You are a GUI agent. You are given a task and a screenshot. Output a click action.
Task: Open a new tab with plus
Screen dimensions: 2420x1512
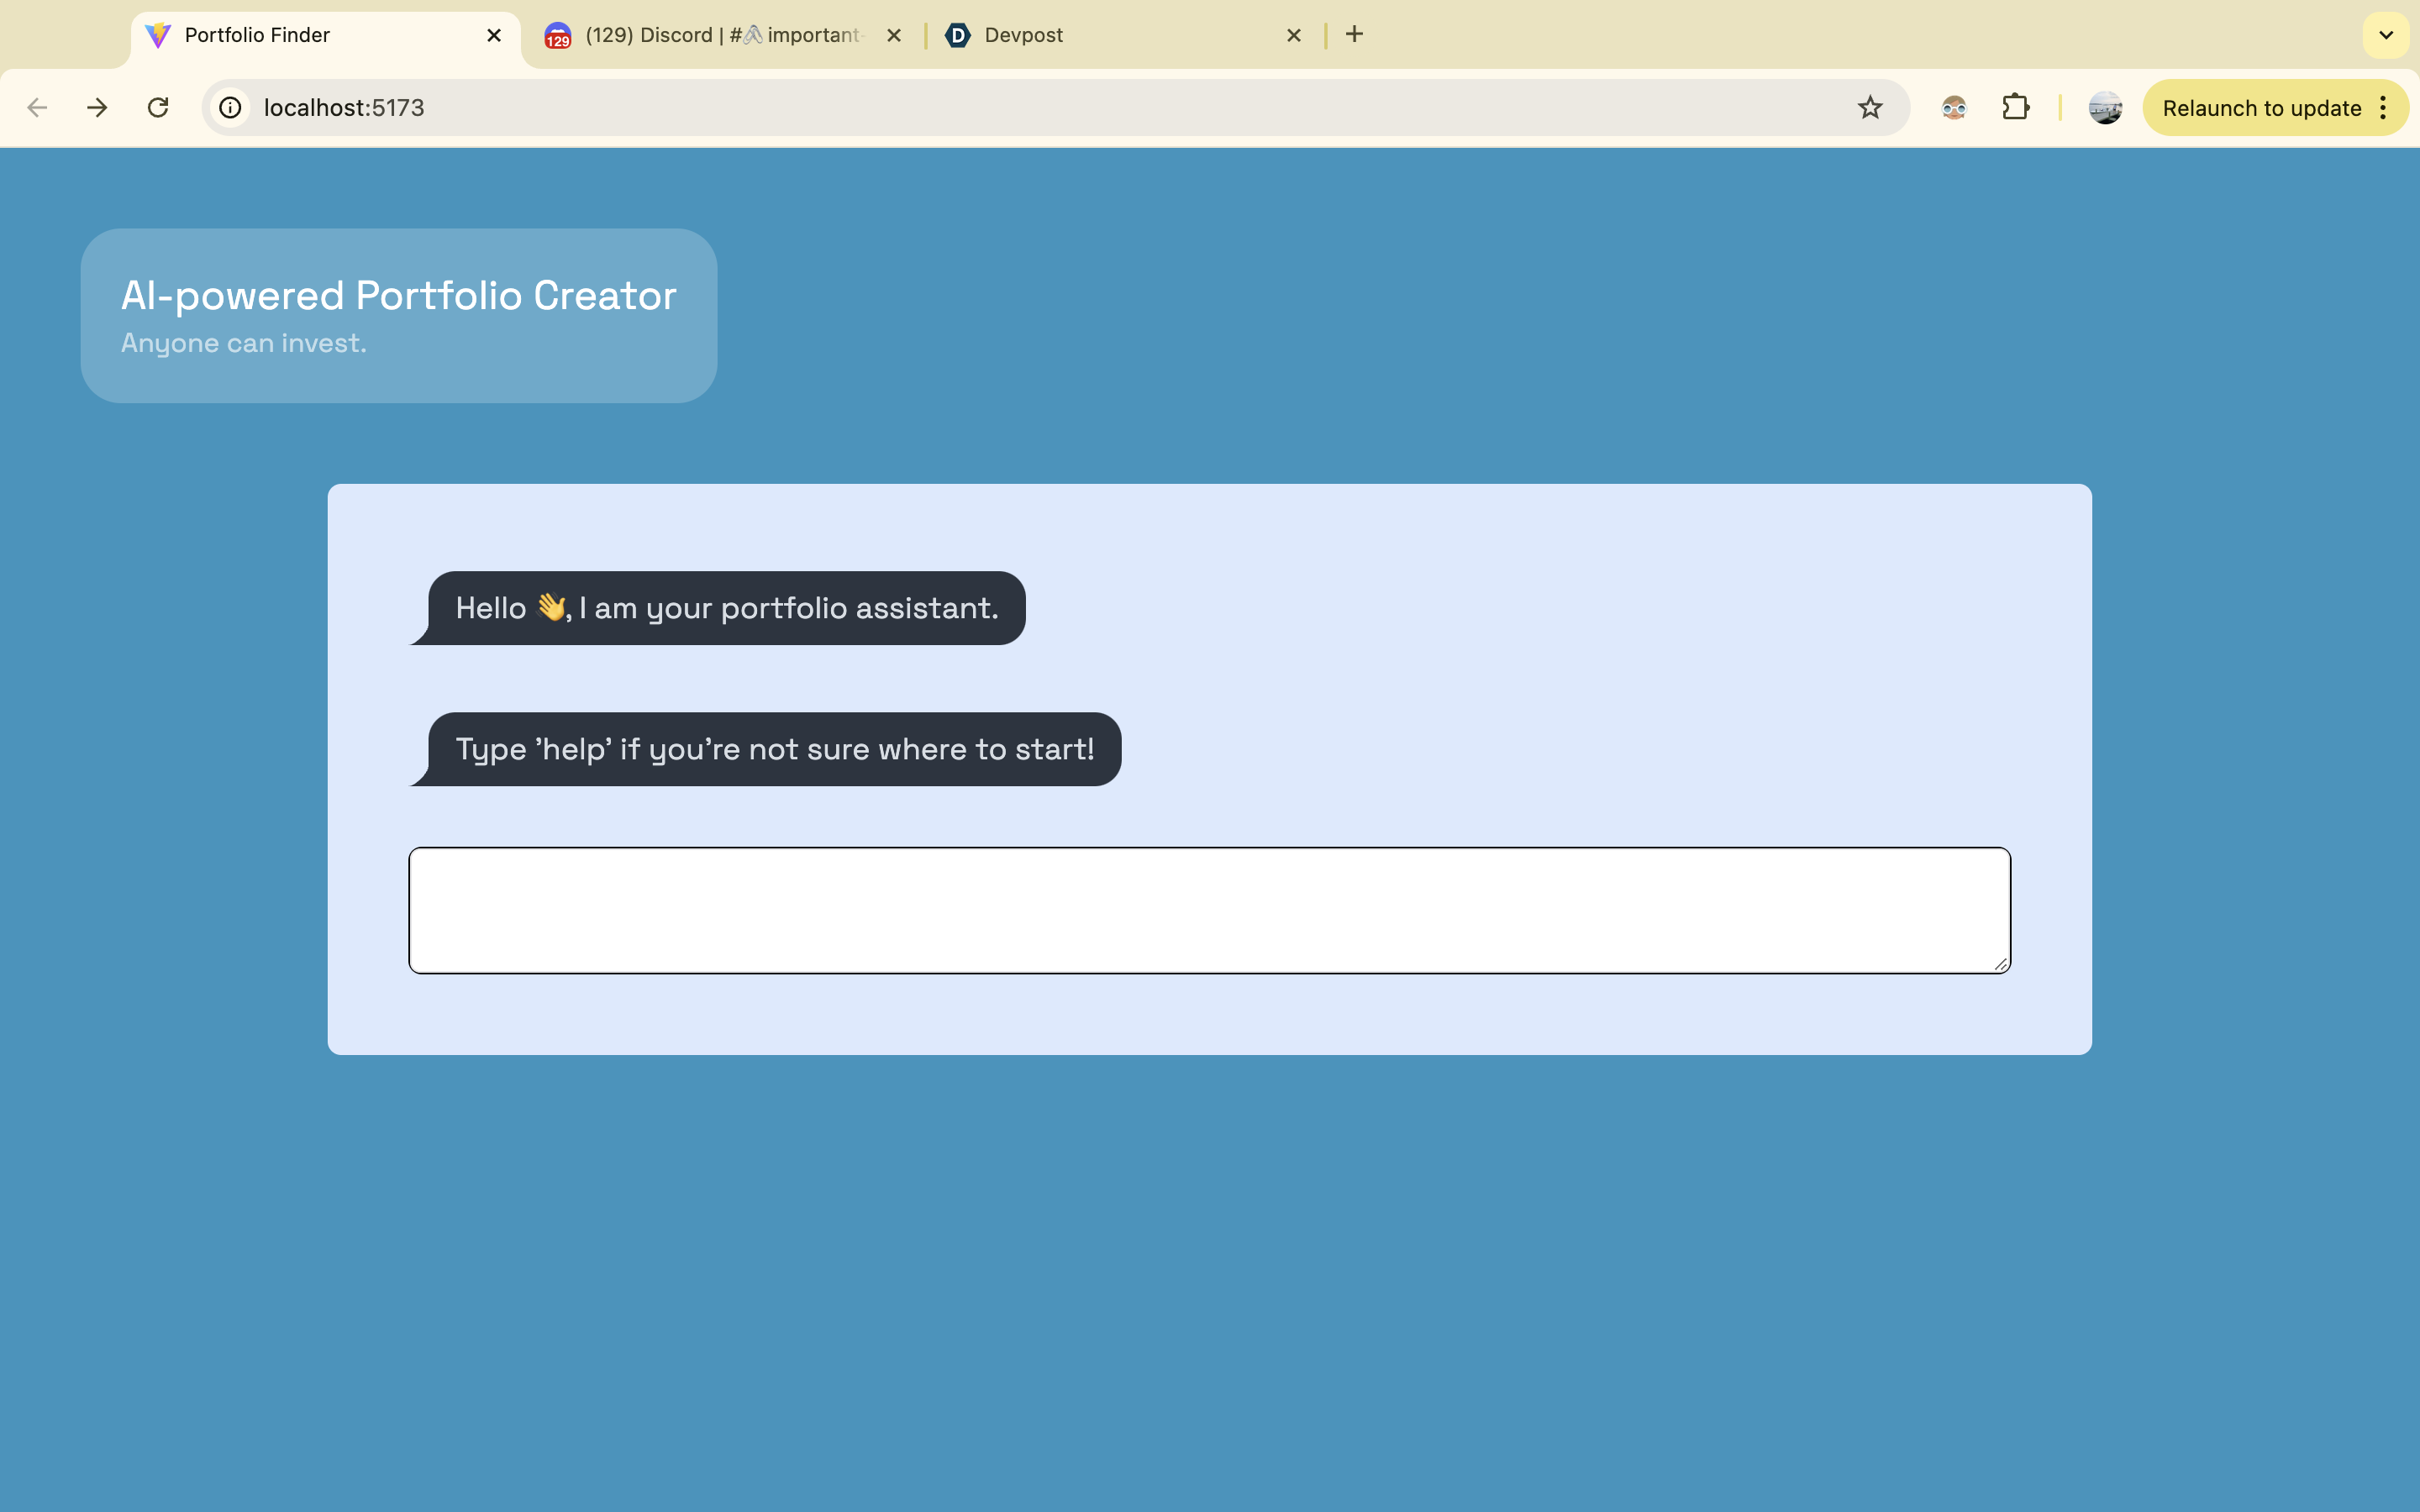coord(1354,35)
